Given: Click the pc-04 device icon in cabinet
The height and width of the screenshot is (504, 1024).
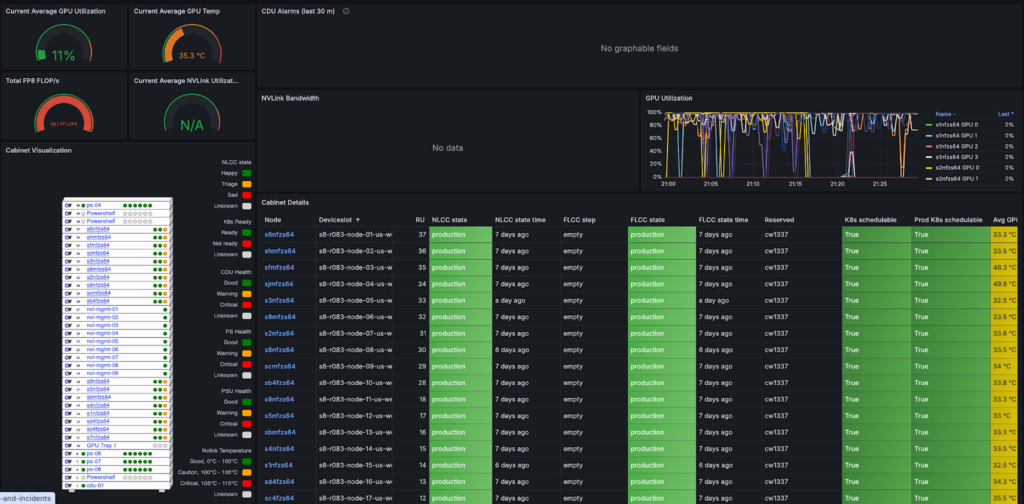Looking at the screenshot, I should point(70,204).
